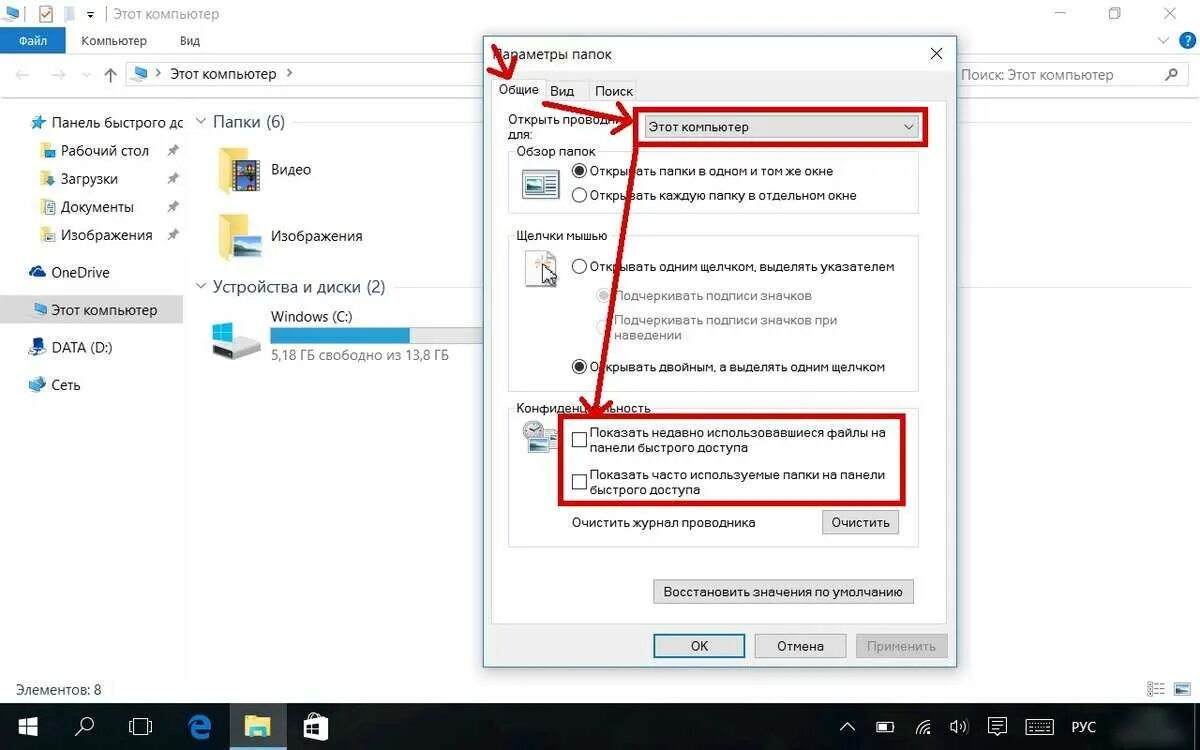Image resolution: width=1200 pixels, height=750 pixels.
Task: Click Восстановить значения по умолчанию
Action: click(x=783, y=591)
